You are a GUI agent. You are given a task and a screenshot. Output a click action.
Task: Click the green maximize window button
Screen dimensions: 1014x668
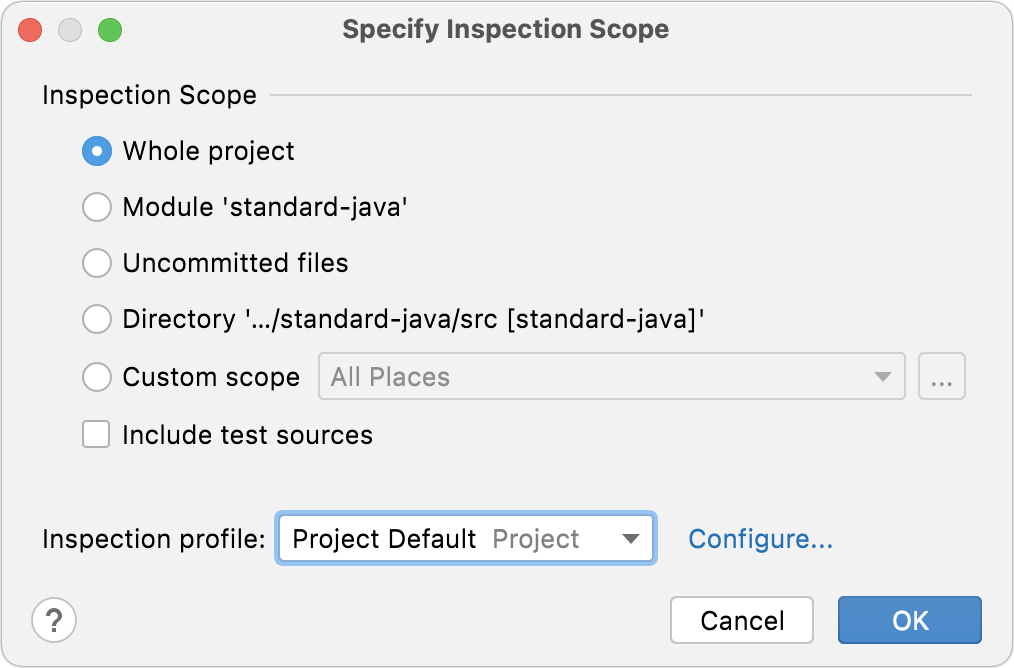(110, 30)
